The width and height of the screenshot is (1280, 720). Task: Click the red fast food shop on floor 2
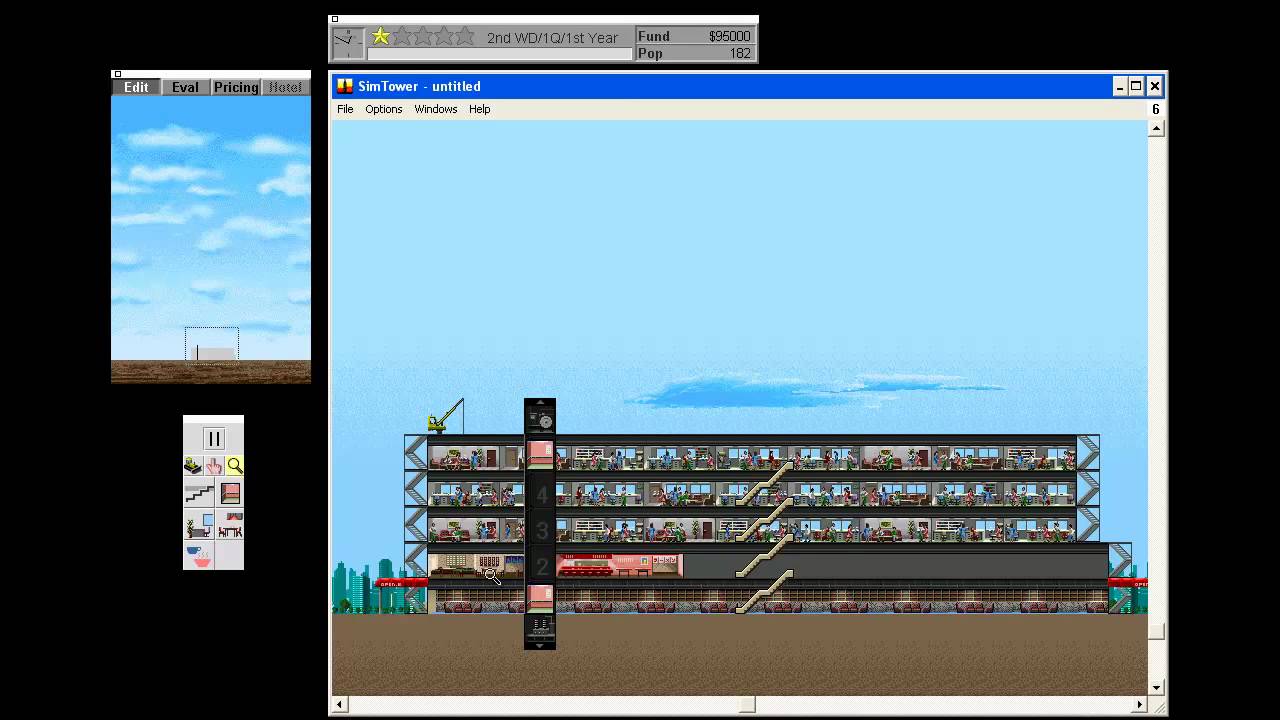pos(619,566)
